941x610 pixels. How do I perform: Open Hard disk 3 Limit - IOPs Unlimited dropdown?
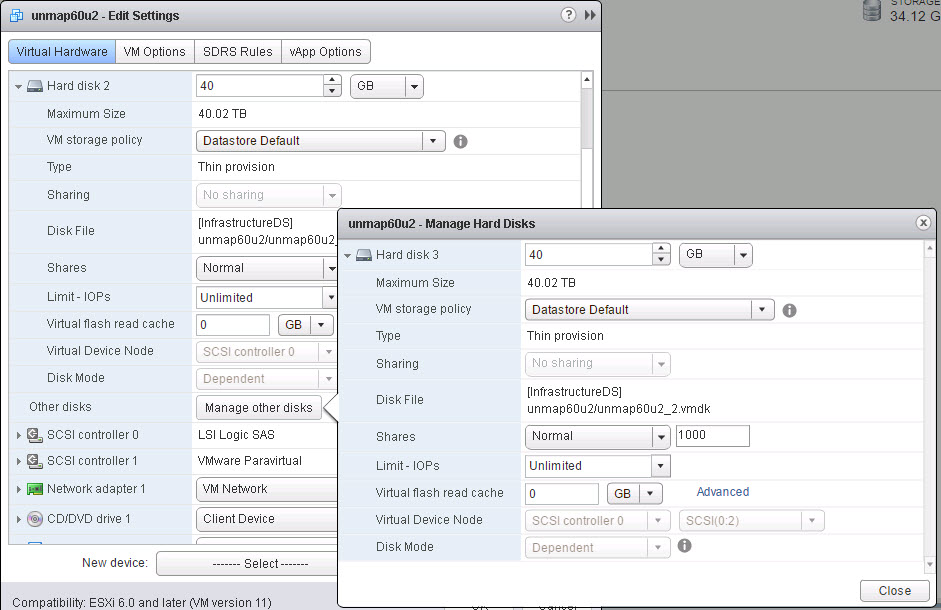pyautogui.click(x=597, y=466)
